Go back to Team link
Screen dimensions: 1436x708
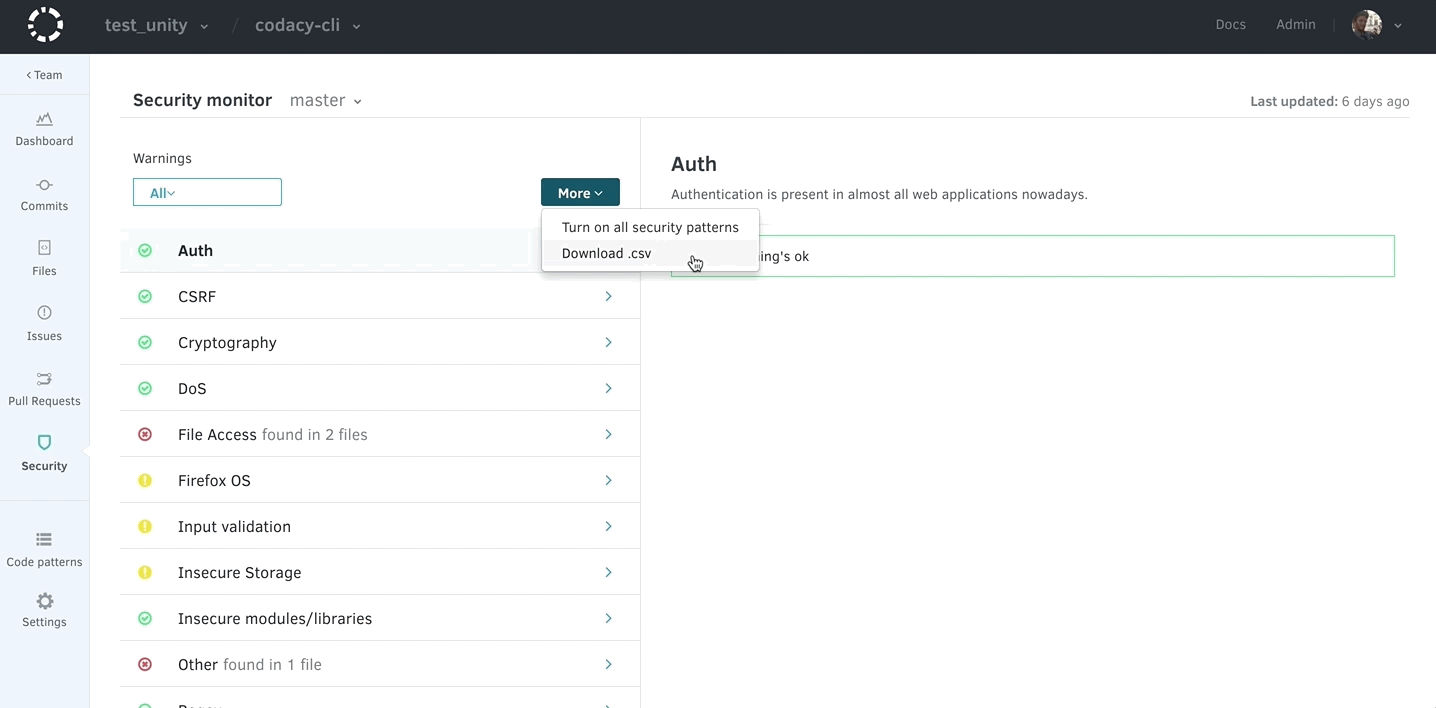(x=44, y=75)
